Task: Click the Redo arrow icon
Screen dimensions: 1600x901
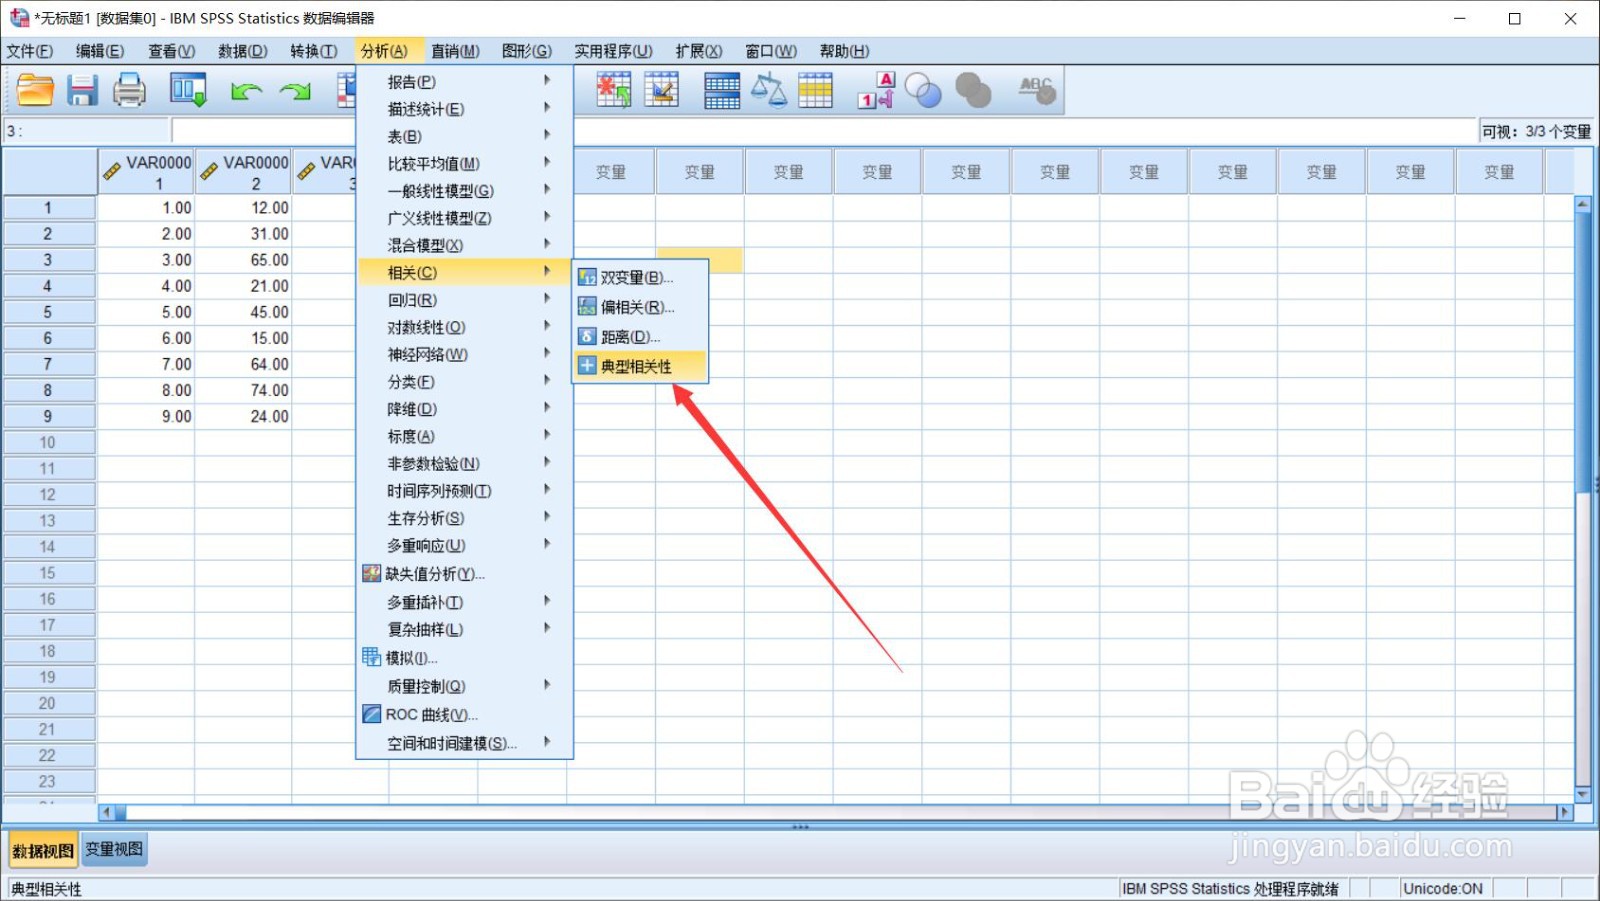Action: coord(295,91)
